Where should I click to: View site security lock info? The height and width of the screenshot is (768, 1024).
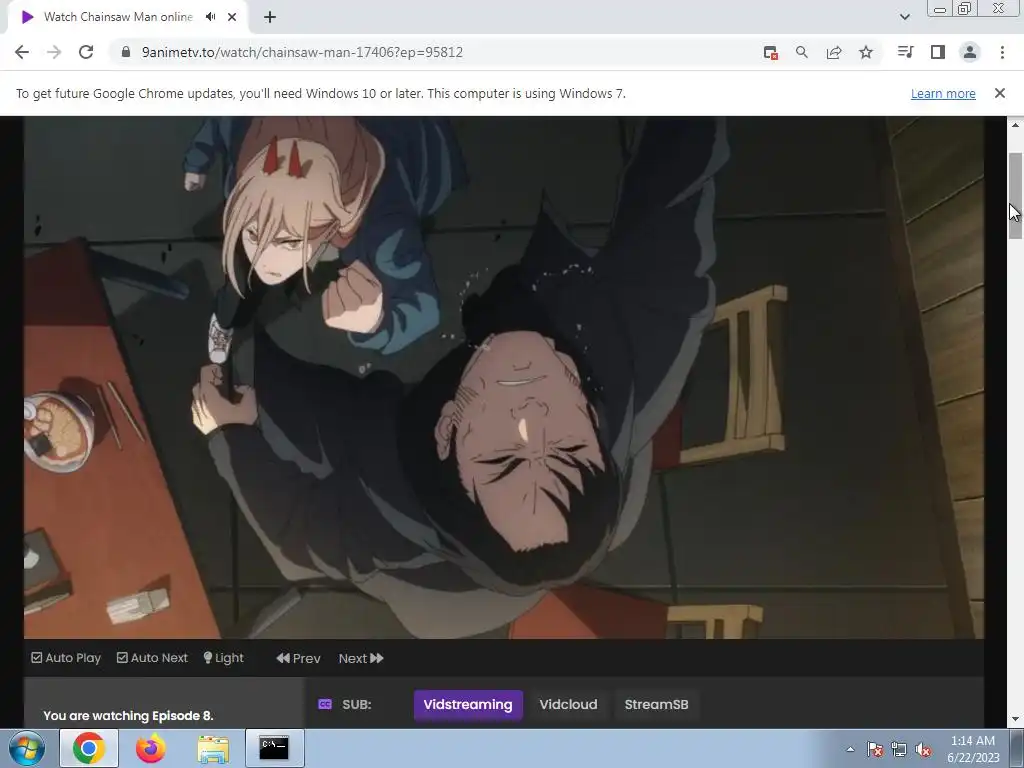126,52
